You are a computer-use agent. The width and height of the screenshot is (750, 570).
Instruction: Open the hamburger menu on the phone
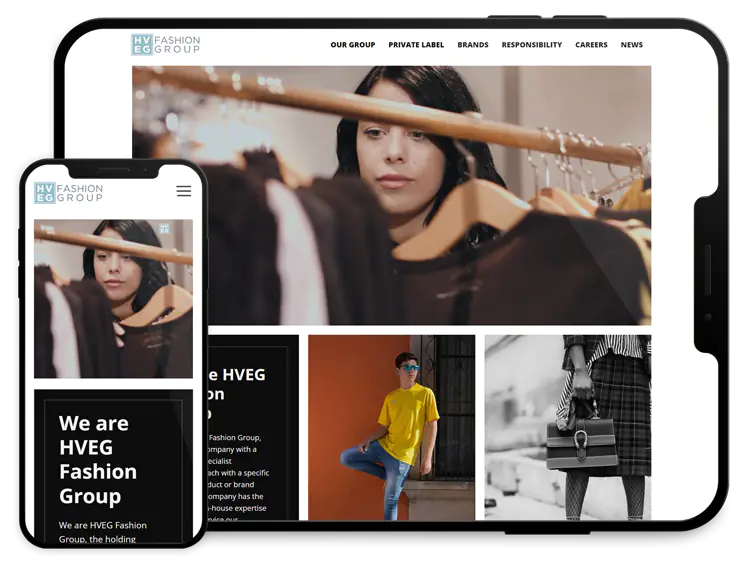184,191
